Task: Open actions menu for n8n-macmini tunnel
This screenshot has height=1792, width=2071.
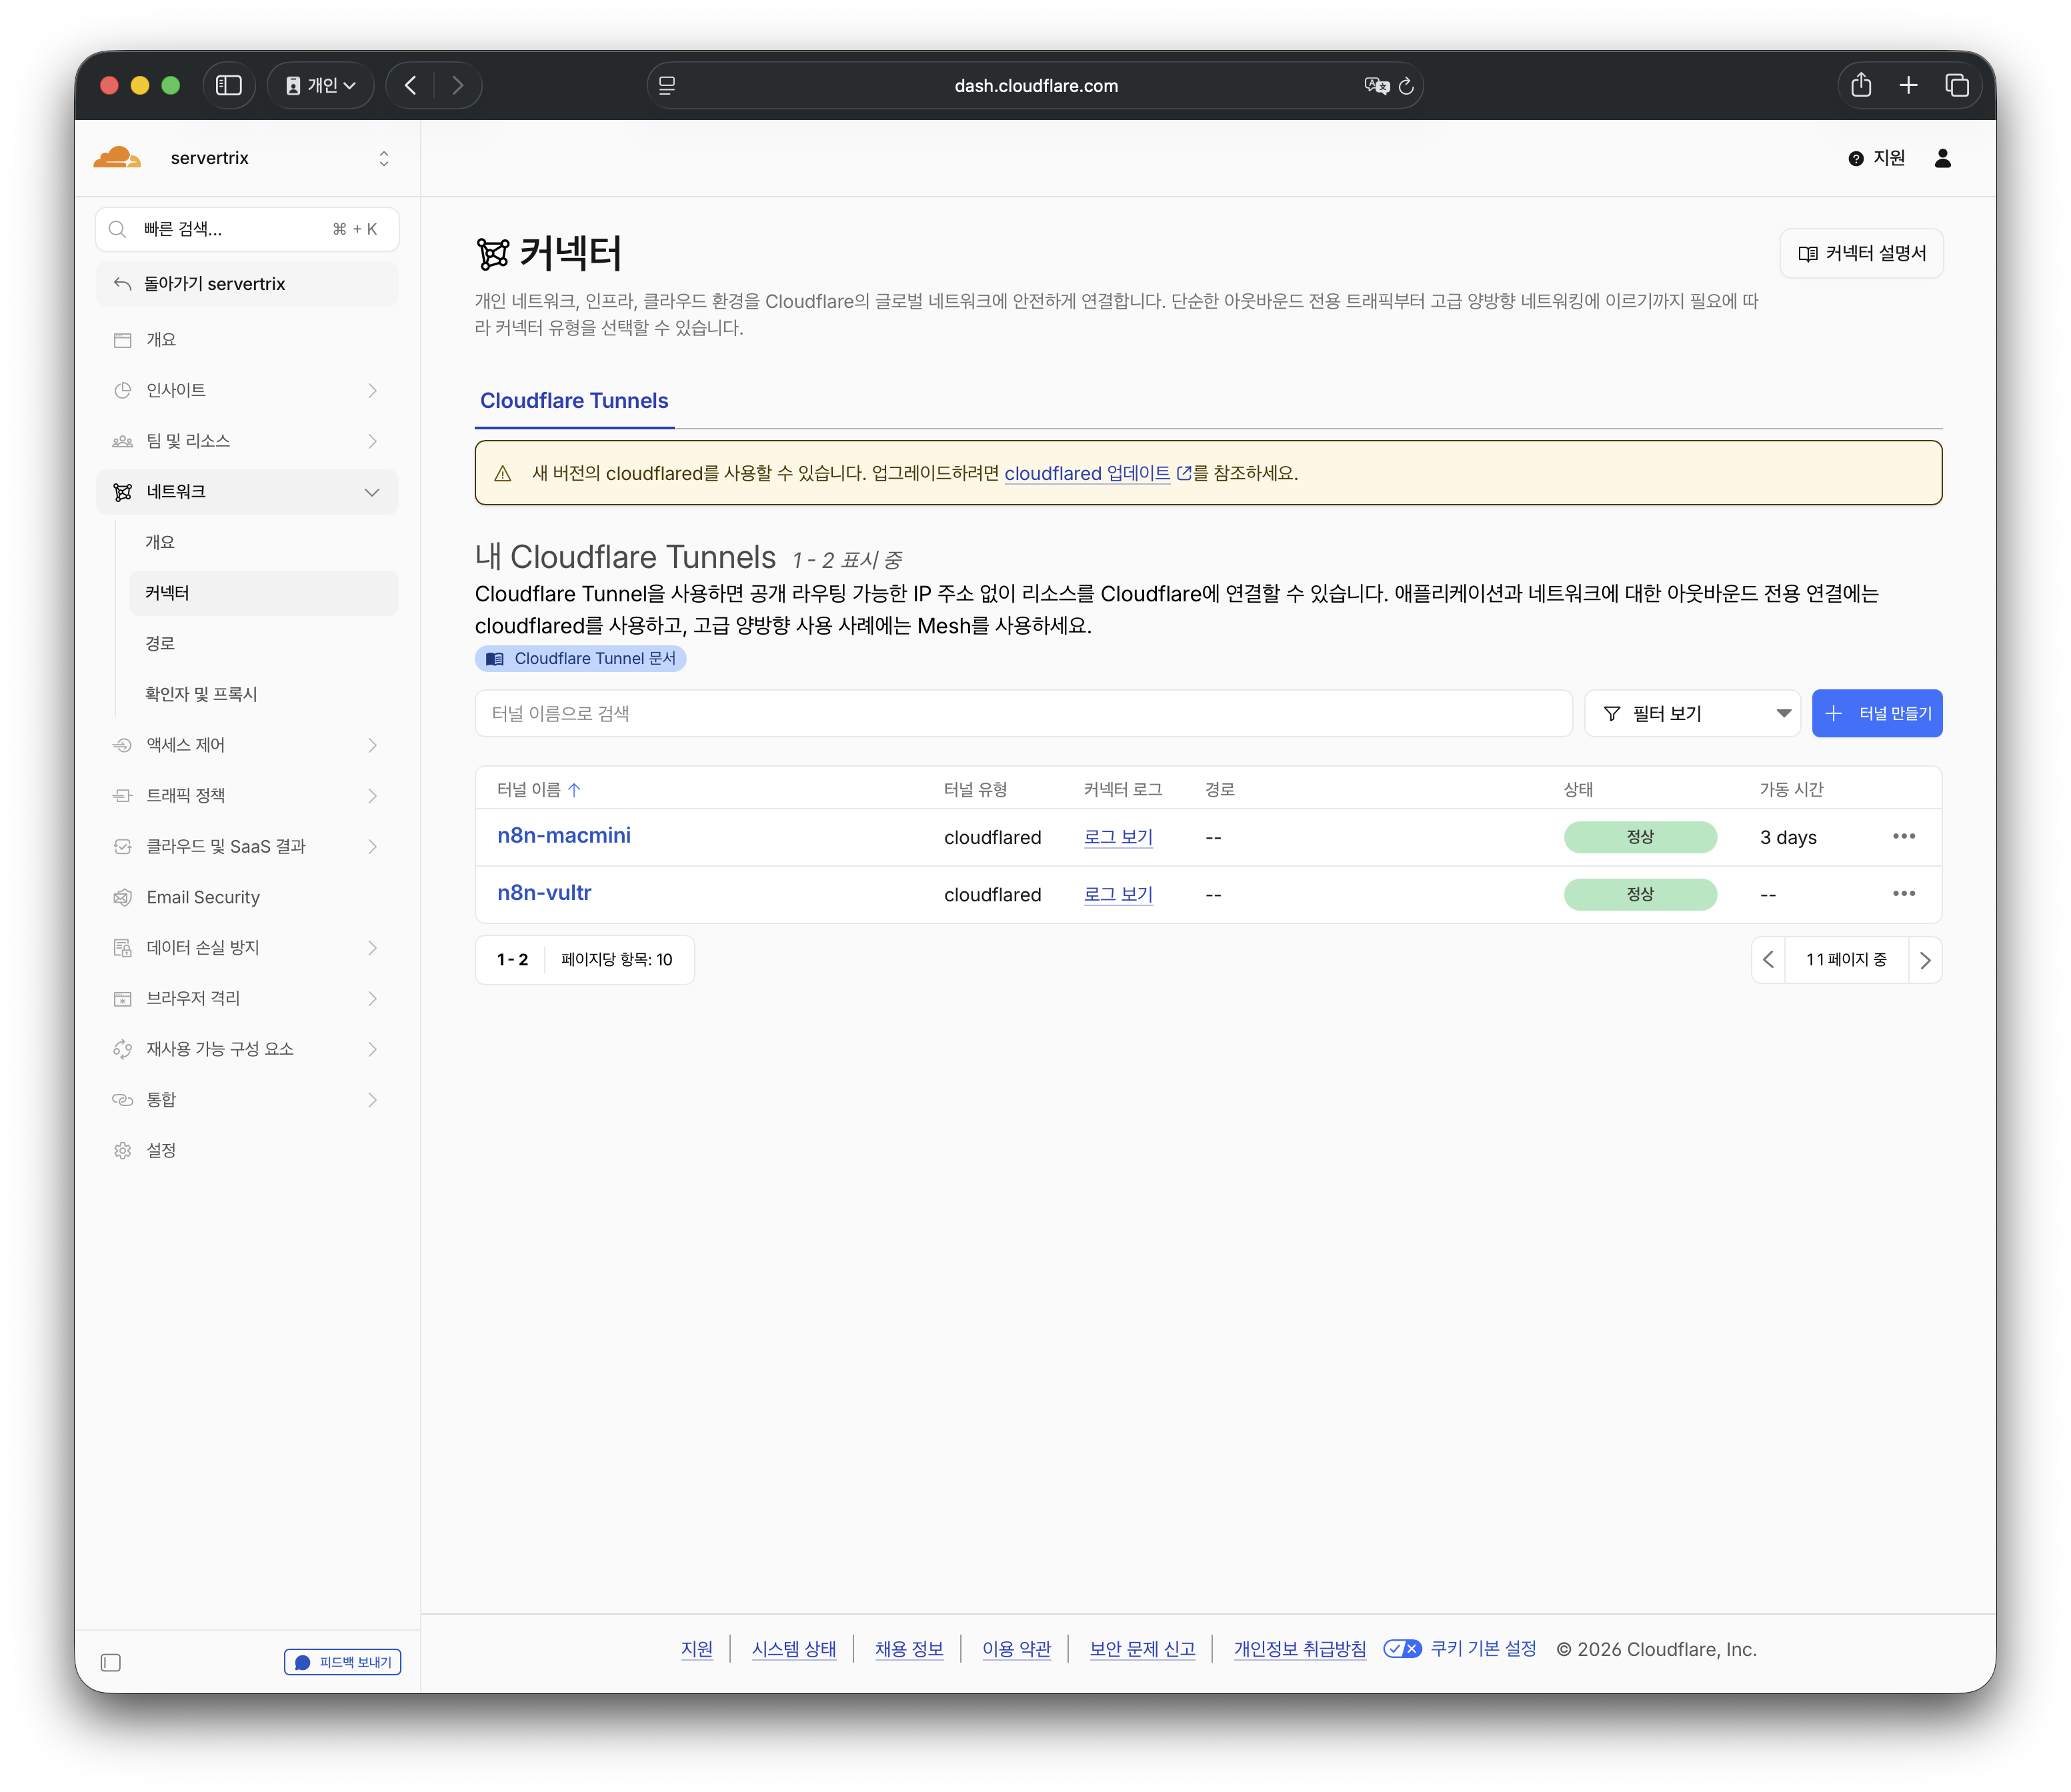Action: 1903,837
